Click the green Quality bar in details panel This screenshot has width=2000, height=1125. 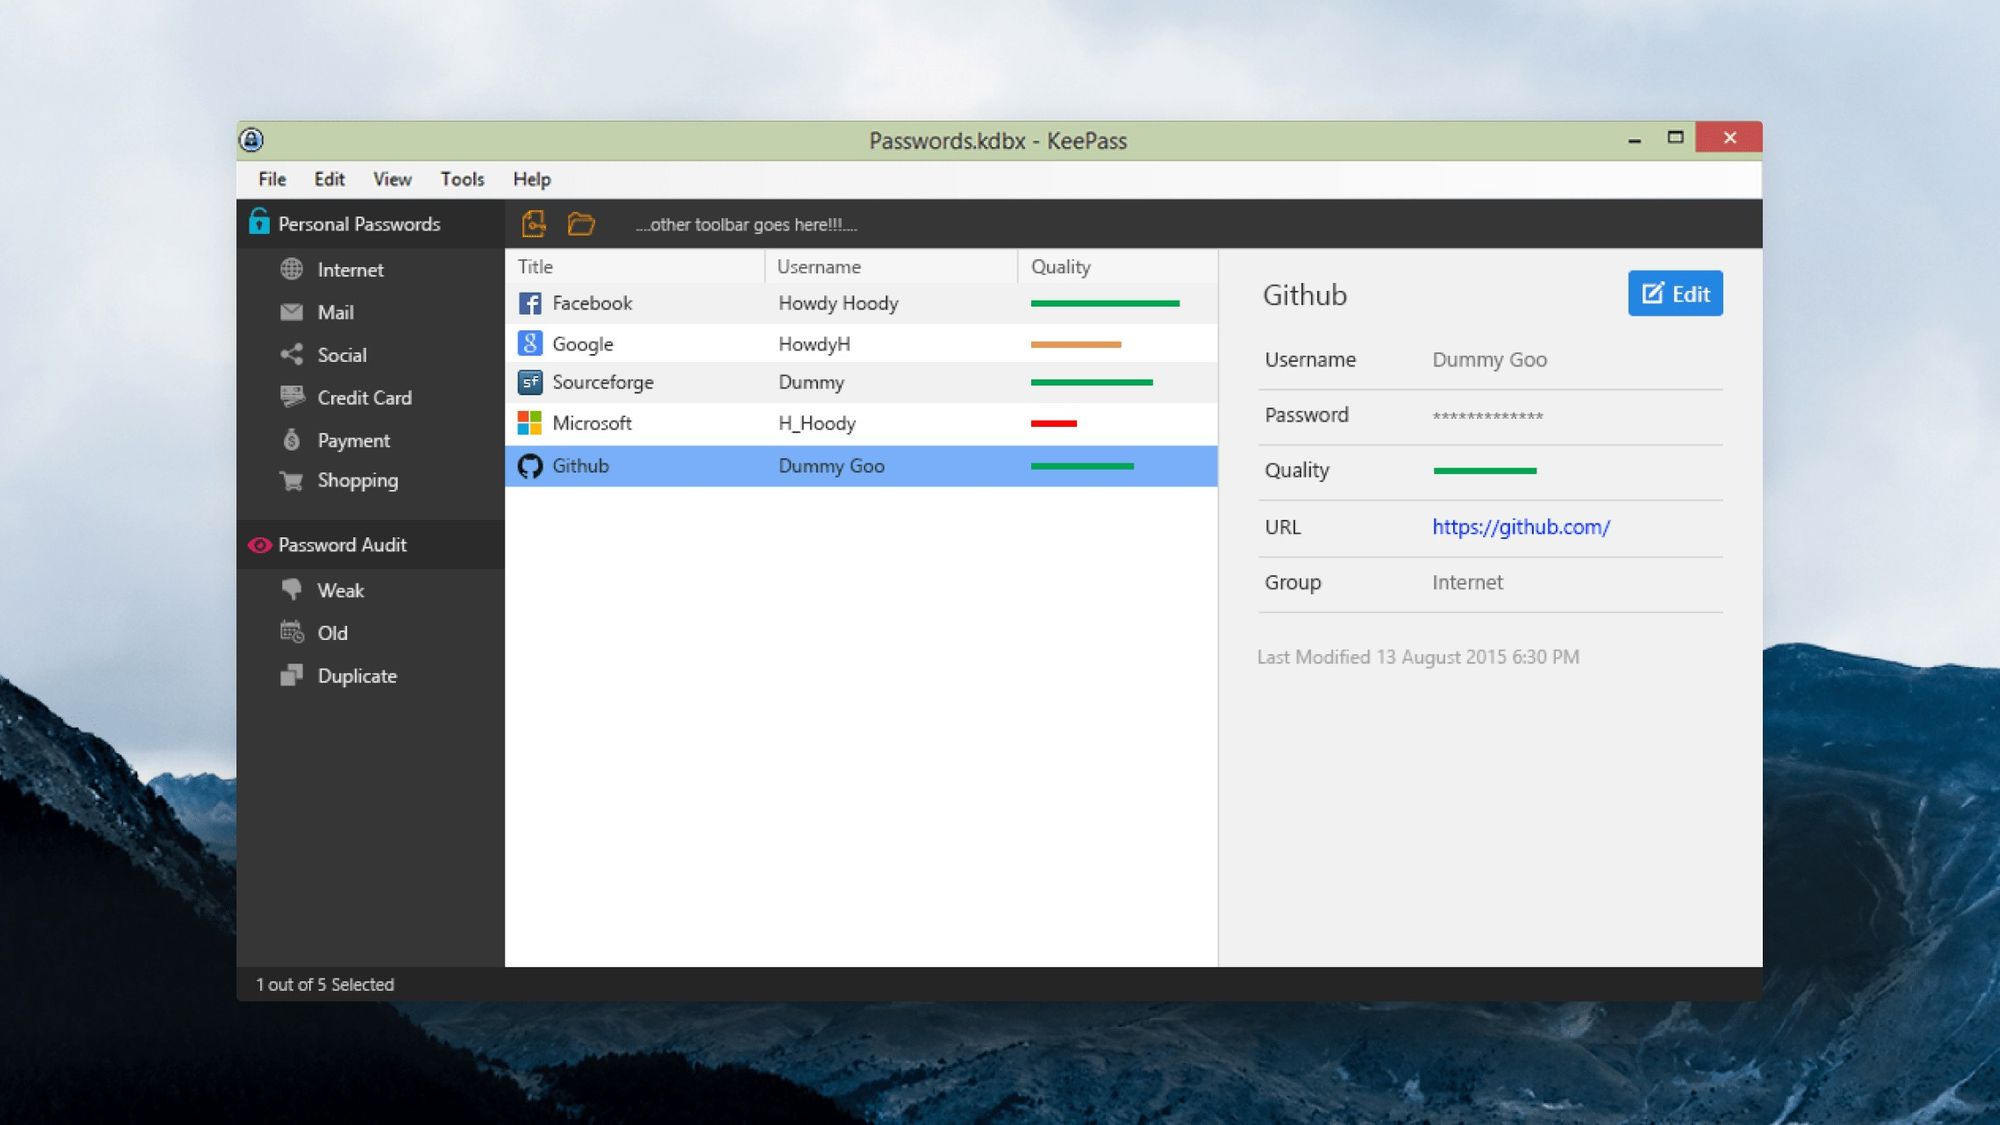point(1485,471)
